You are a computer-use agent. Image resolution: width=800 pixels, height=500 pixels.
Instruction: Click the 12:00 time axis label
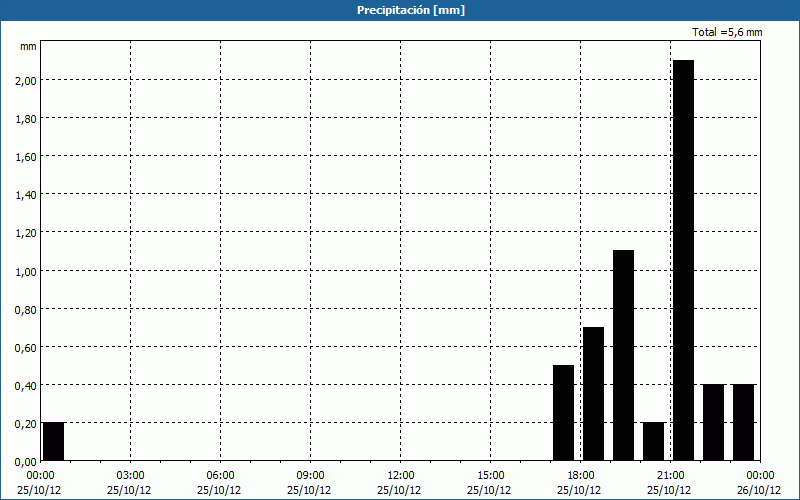[401, 476]
